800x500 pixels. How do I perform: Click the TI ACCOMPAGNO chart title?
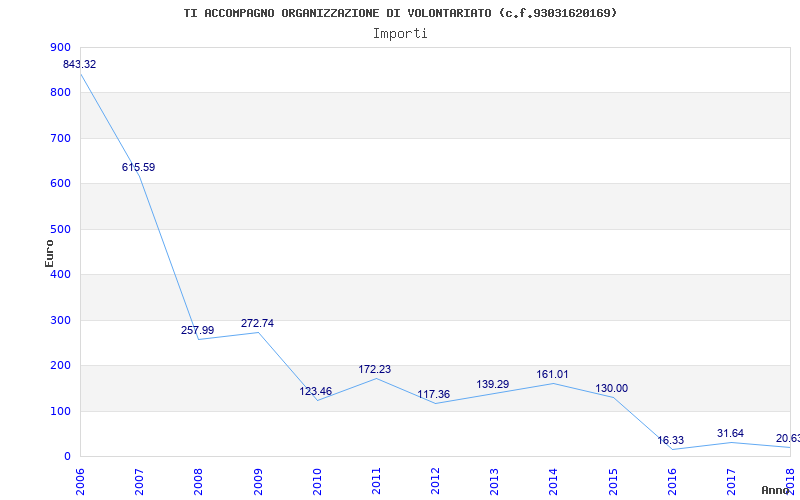click(401, 13)
